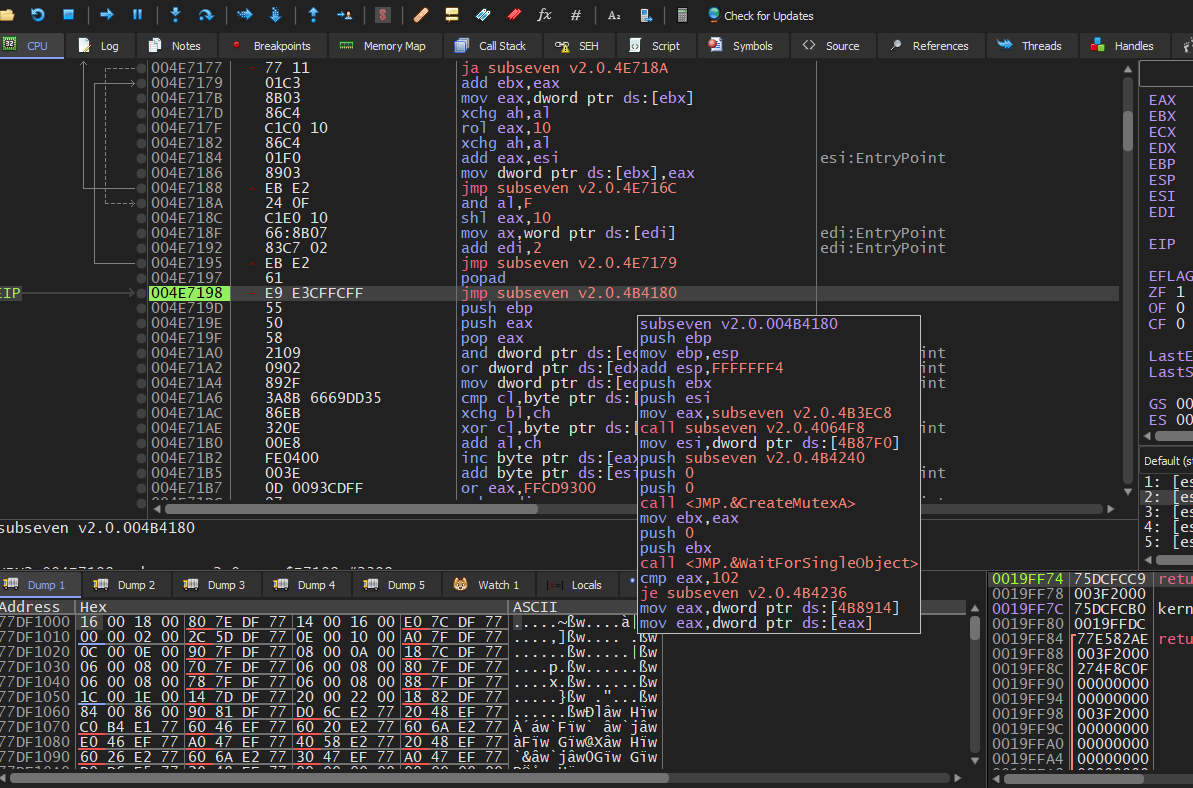The height and width of the screenshot is (788, 1193).
Task: Launch the Calculator icon in toolbar
Action: (x=682, y=15)
